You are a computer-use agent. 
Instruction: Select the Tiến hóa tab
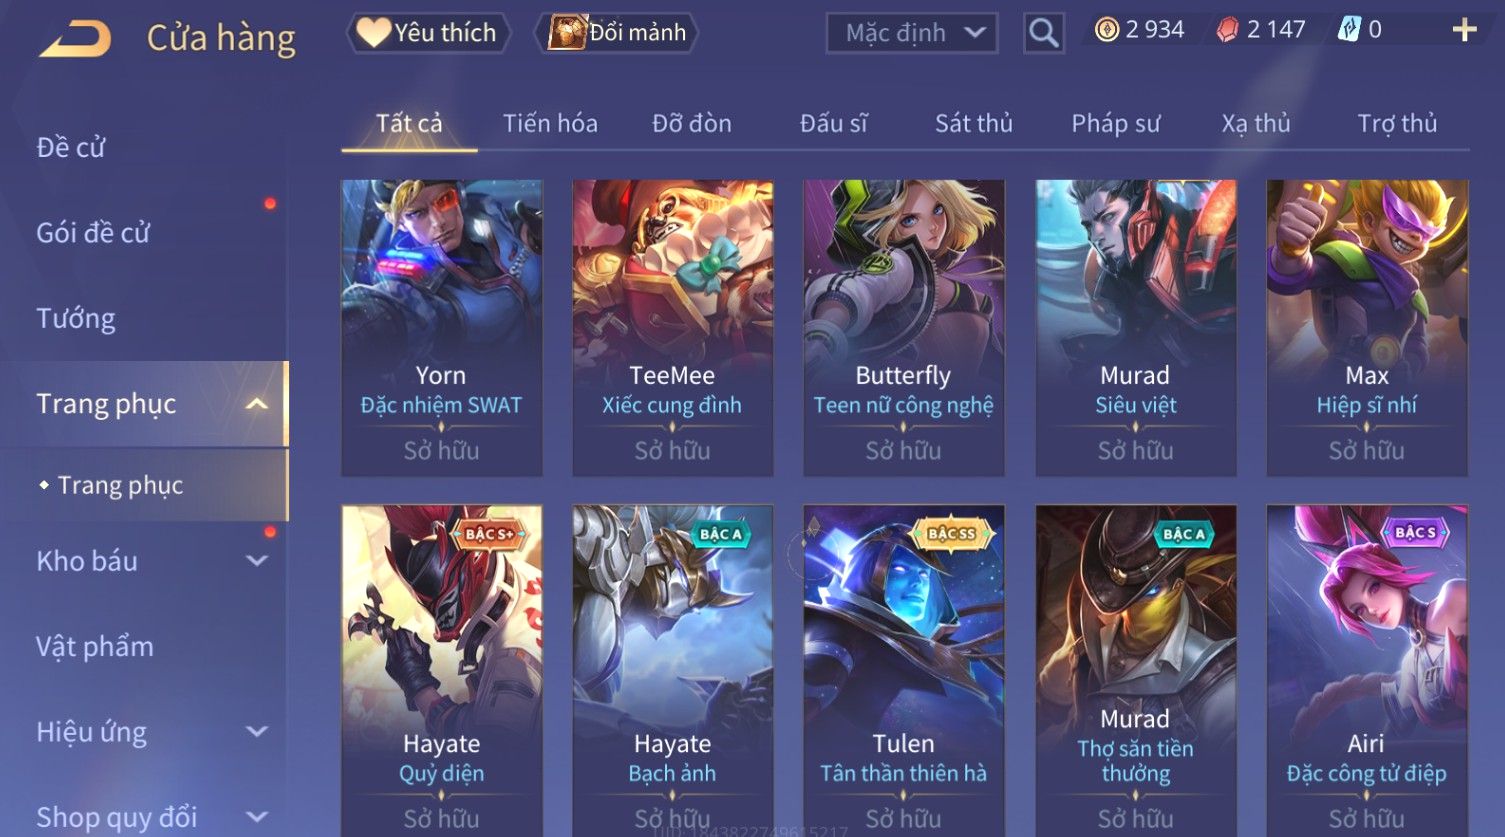[550, 123]
